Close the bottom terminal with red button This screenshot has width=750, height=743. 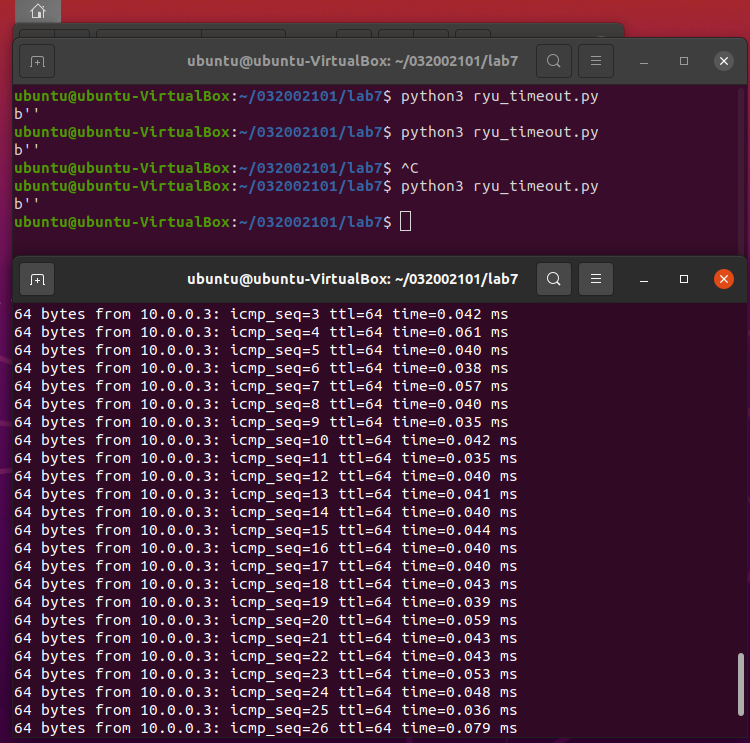point(724,279)
